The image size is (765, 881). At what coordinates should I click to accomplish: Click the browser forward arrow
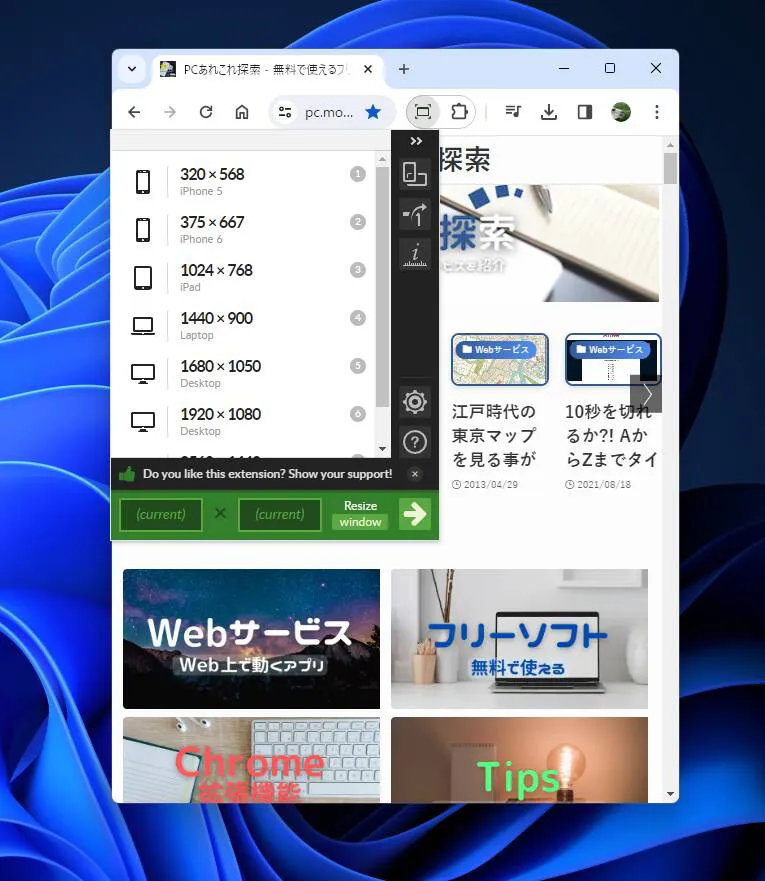click(x=170, y=112)
